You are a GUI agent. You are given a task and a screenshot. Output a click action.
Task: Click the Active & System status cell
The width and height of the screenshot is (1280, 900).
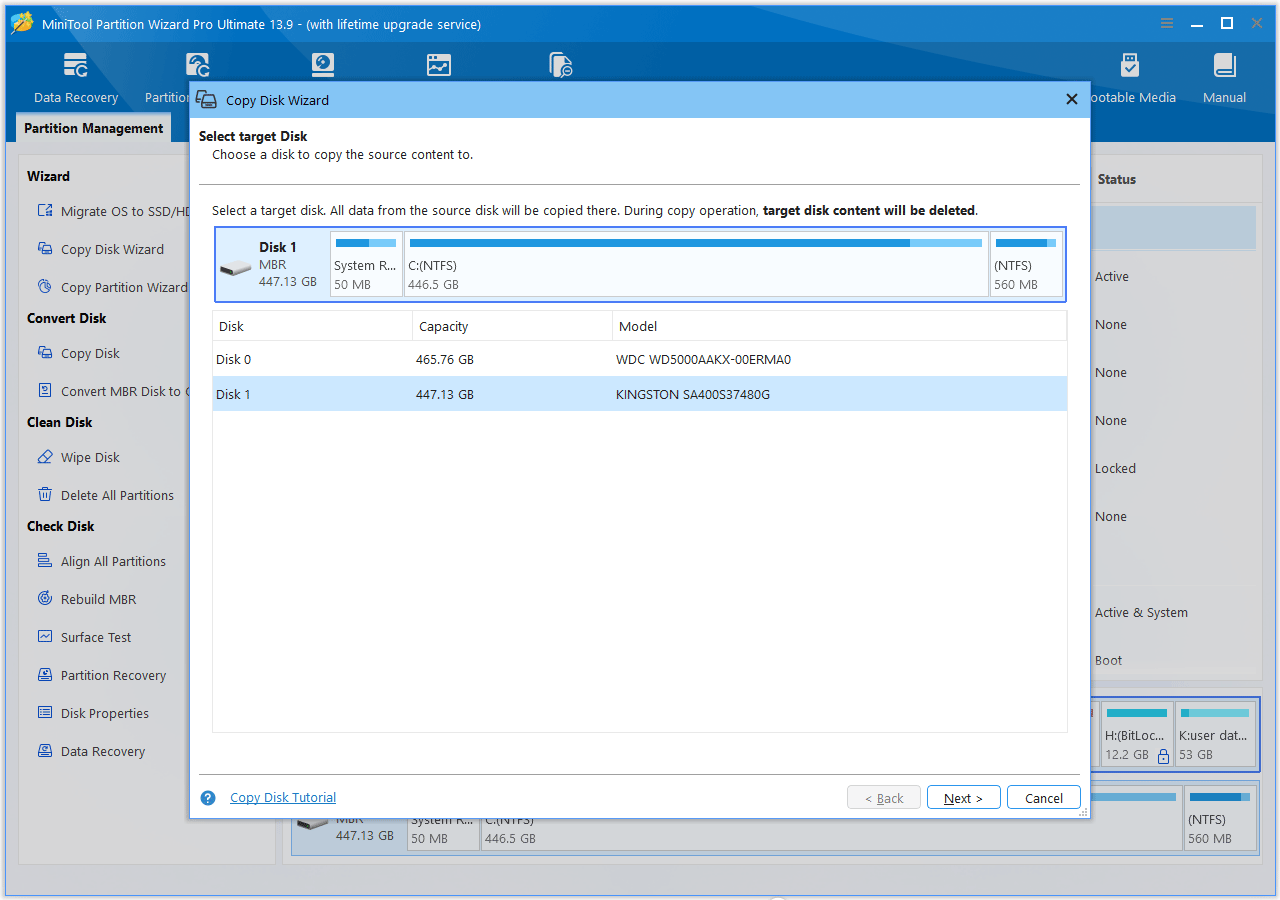click(1141, 612)
